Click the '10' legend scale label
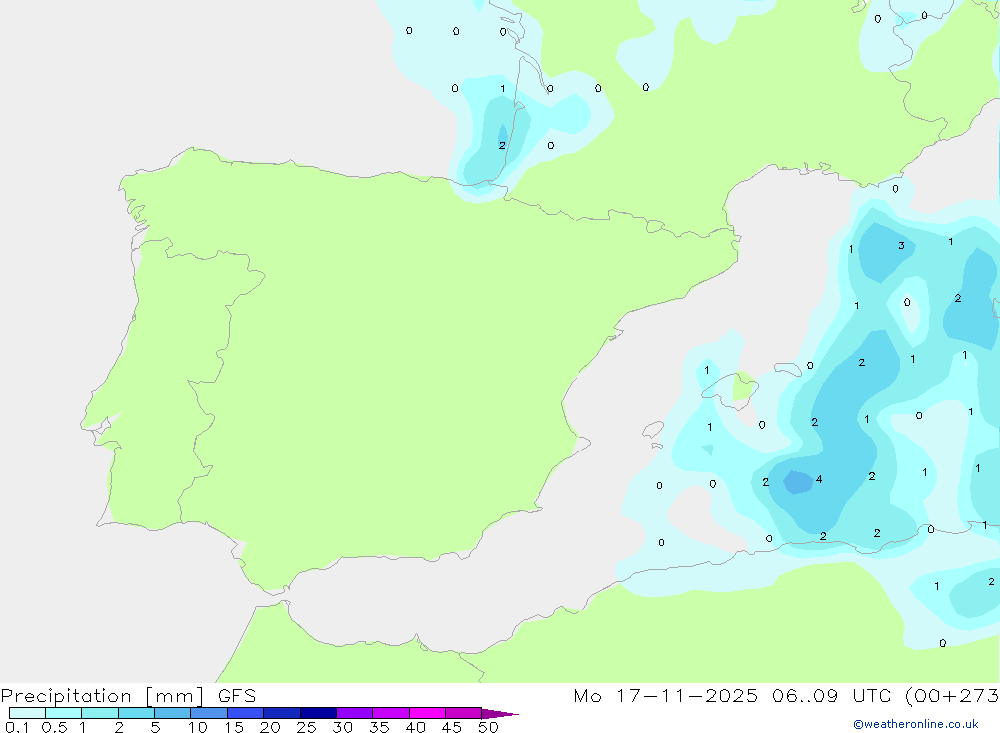The height and width of the screenshot is (733, 1000). coord(198,727)
